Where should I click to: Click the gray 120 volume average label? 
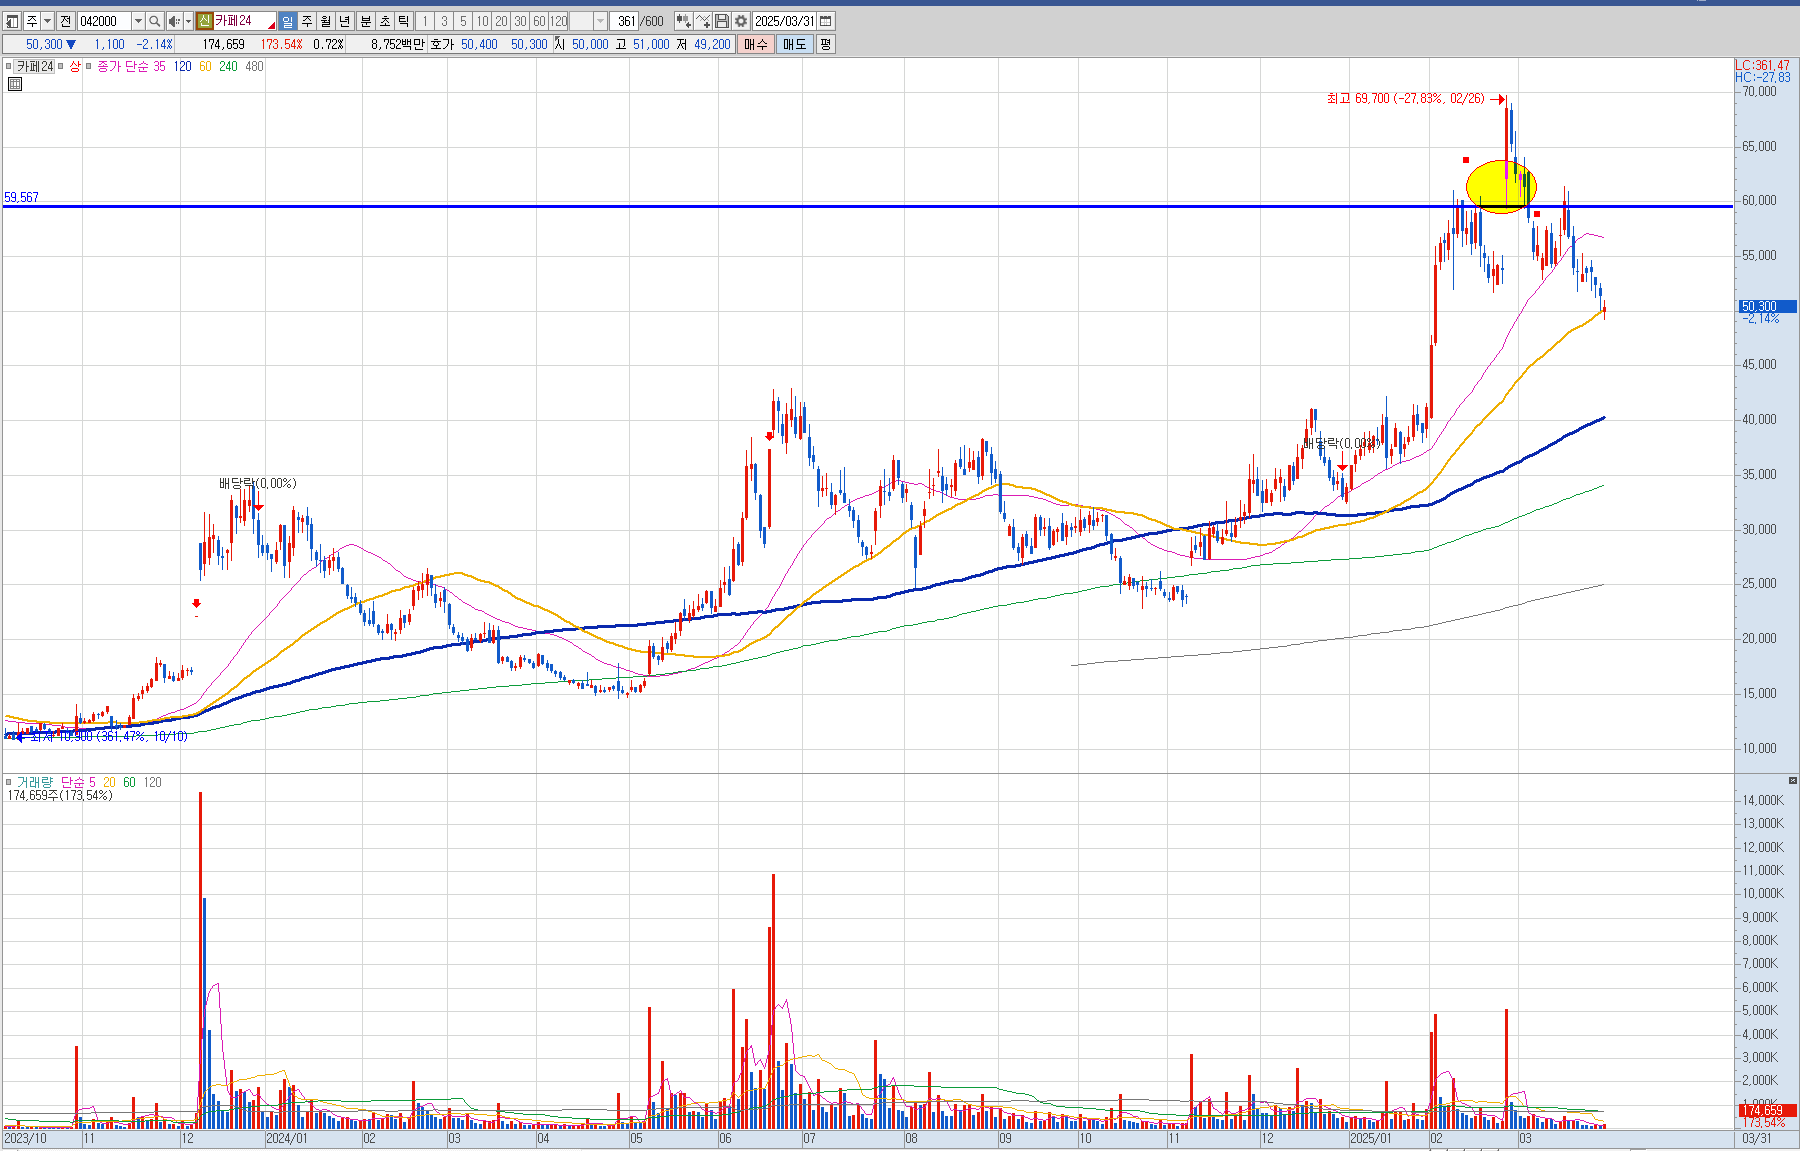(x=152, y=782)
